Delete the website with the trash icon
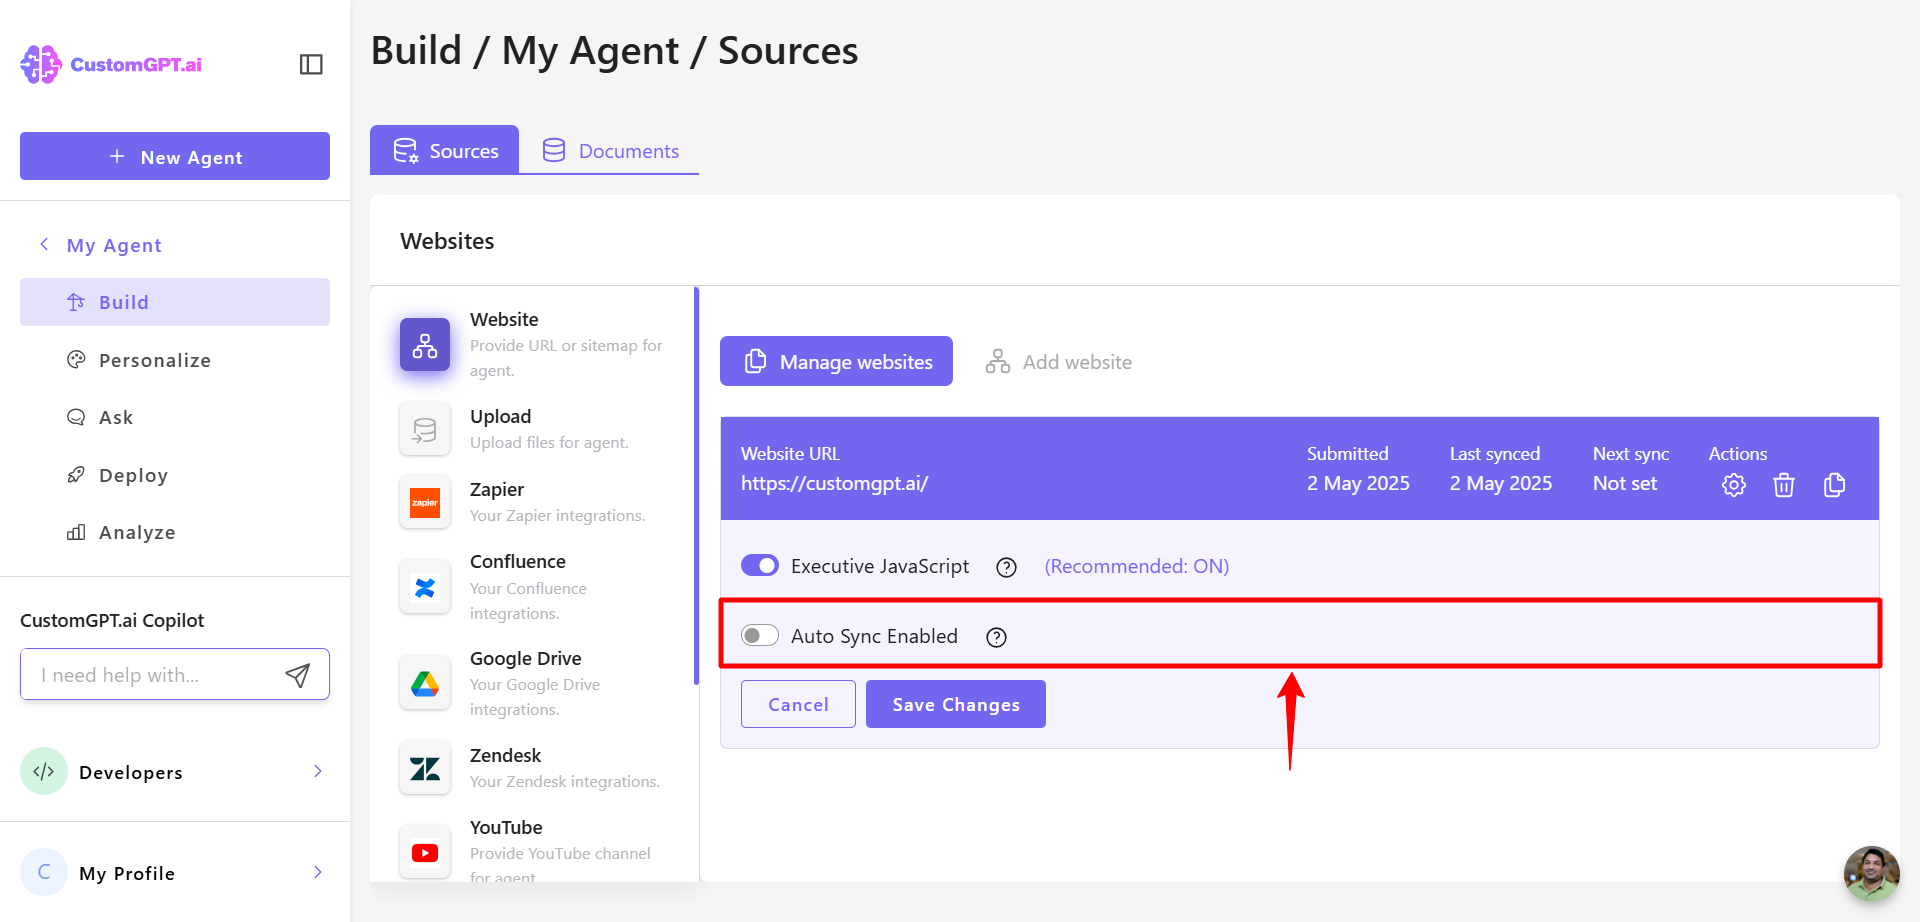The width and height of the screenshot is (1920, 922). coord(1784,485)
